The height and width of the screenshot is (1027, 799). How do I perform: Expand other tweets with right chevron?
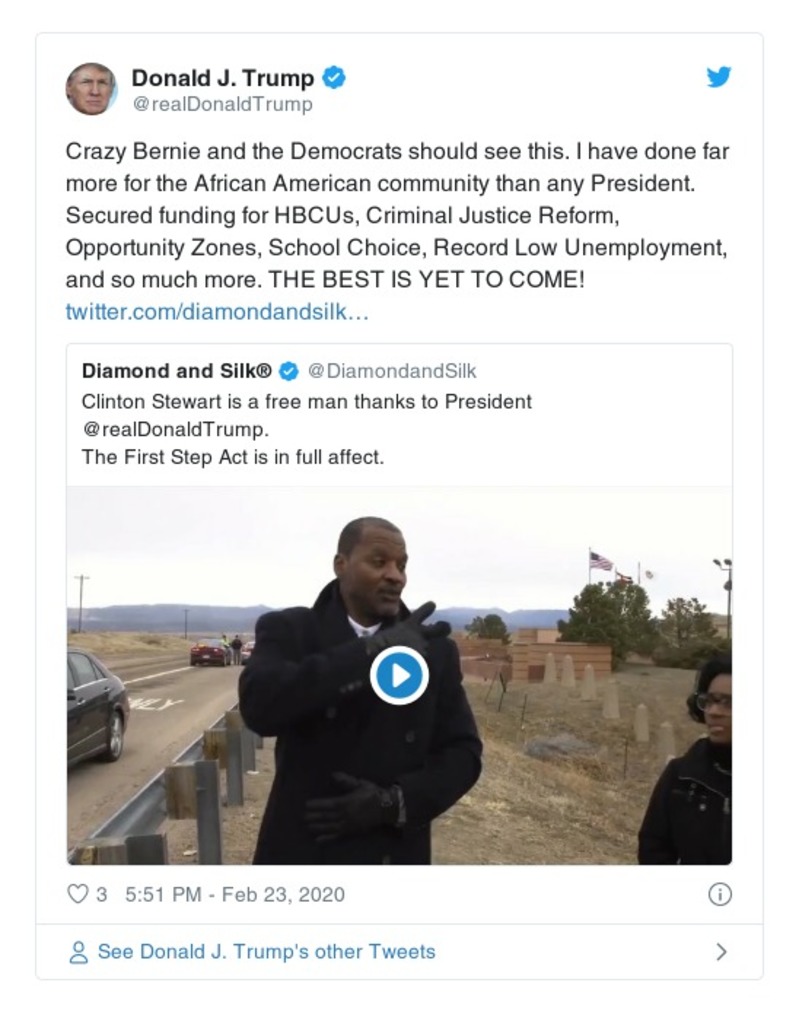tap(721, 952)
